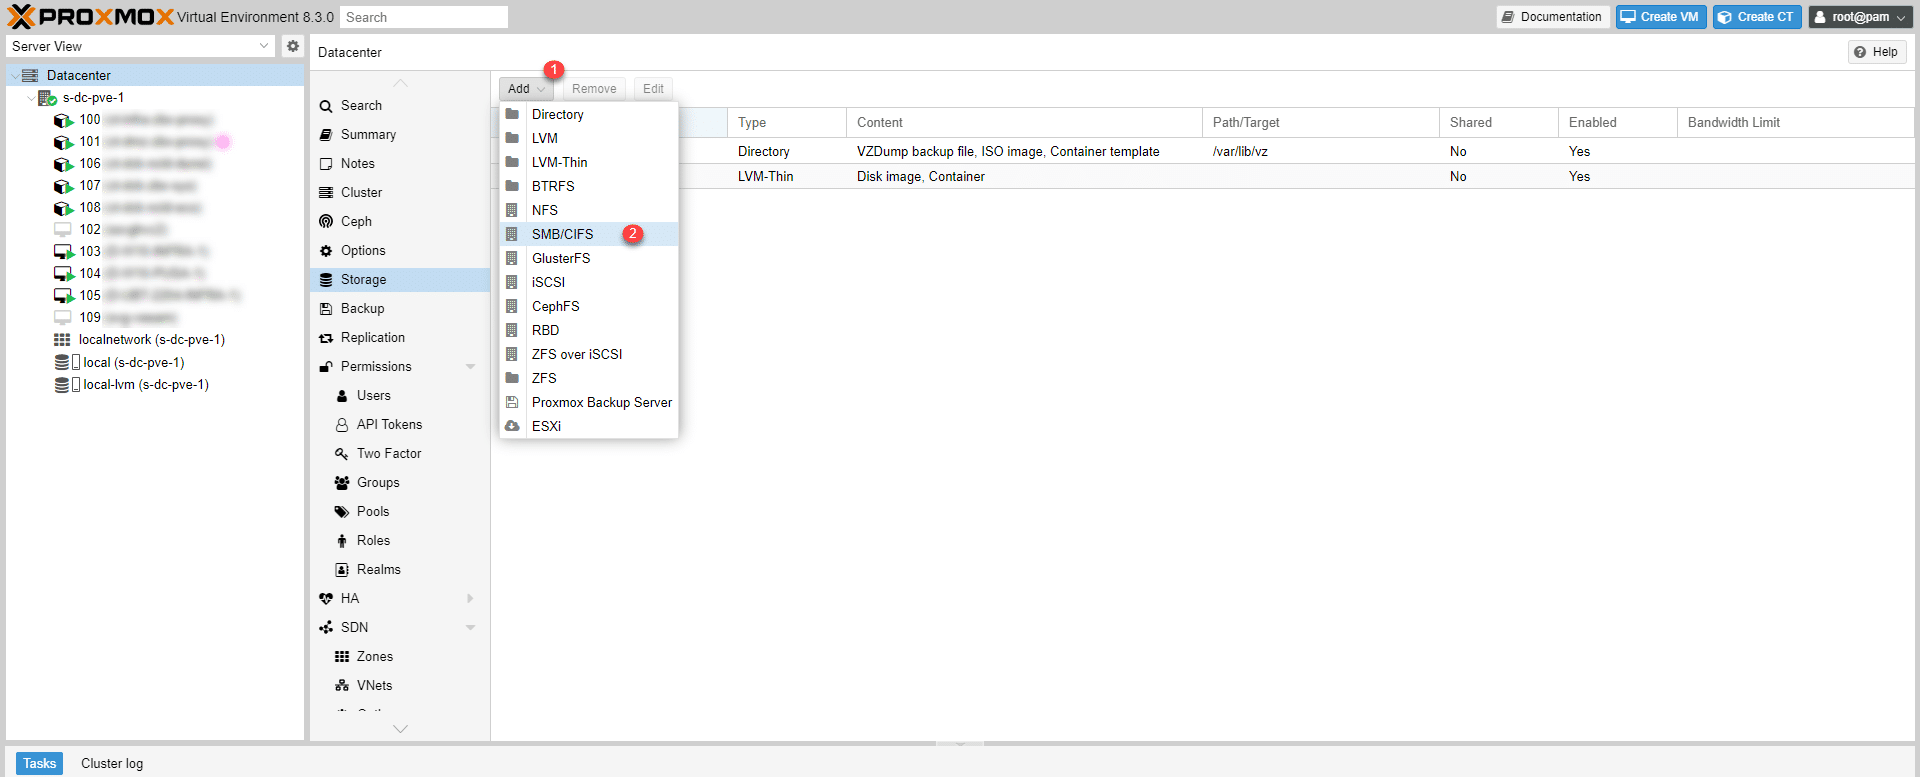
Task: Expand the HA section arrow
Action: (471, 599)
